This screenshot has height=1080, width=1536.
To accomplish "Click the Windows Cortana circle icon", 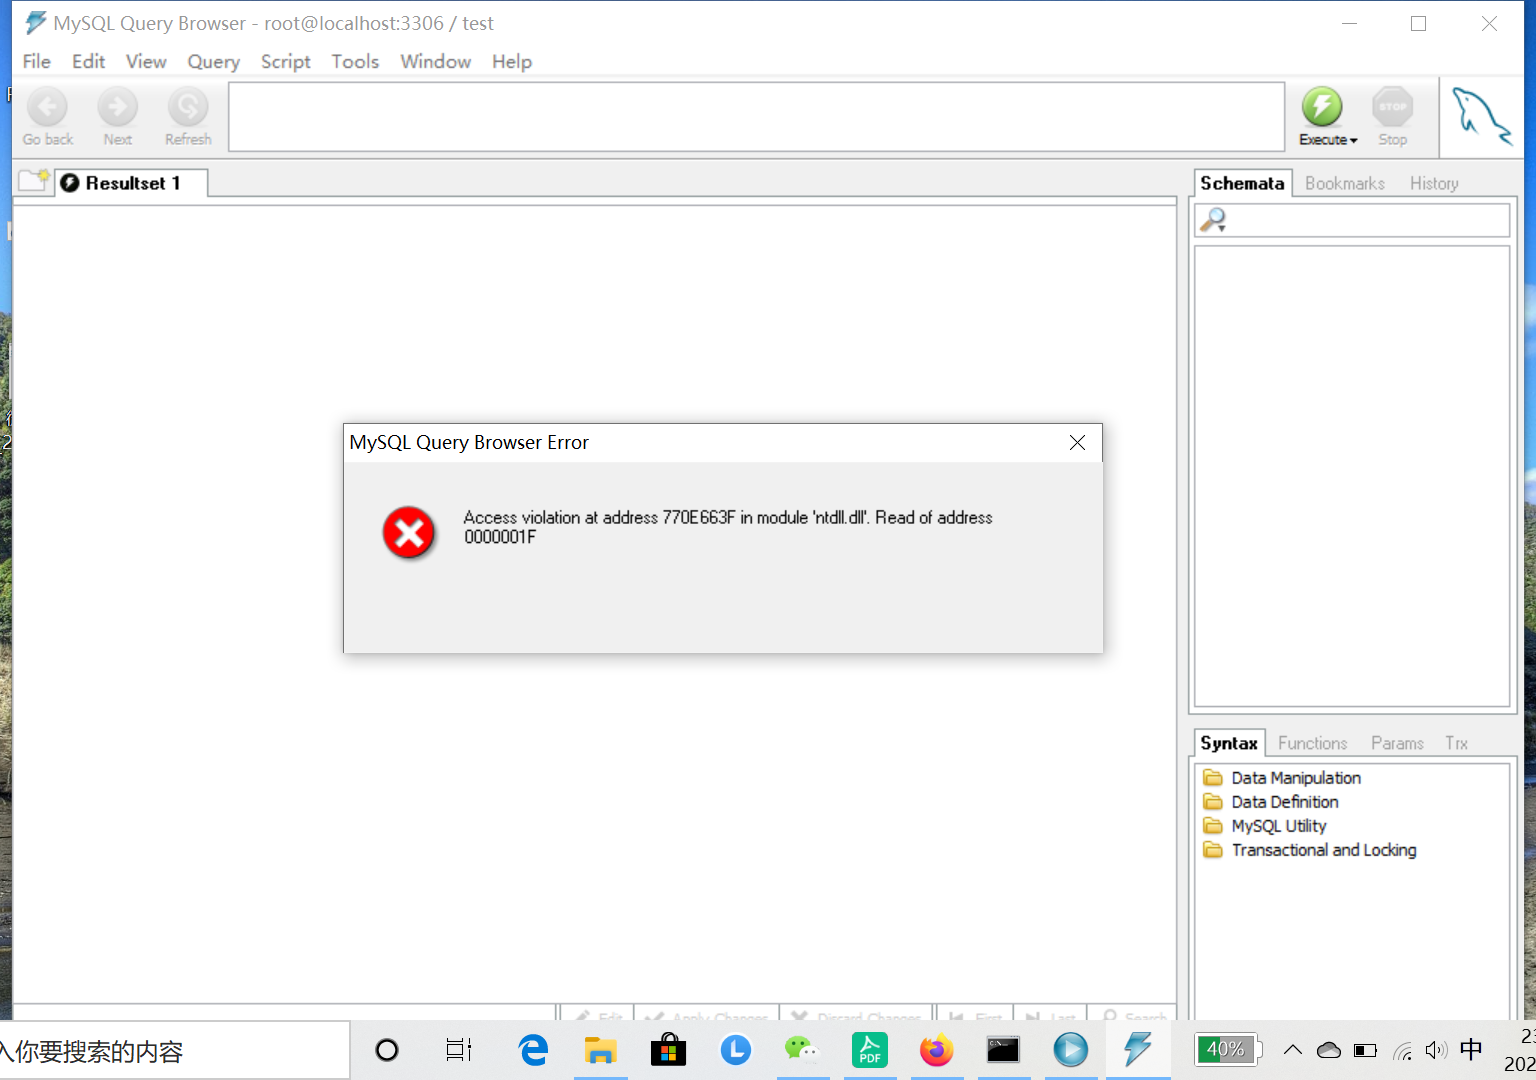I will (x=387, y=1050).
